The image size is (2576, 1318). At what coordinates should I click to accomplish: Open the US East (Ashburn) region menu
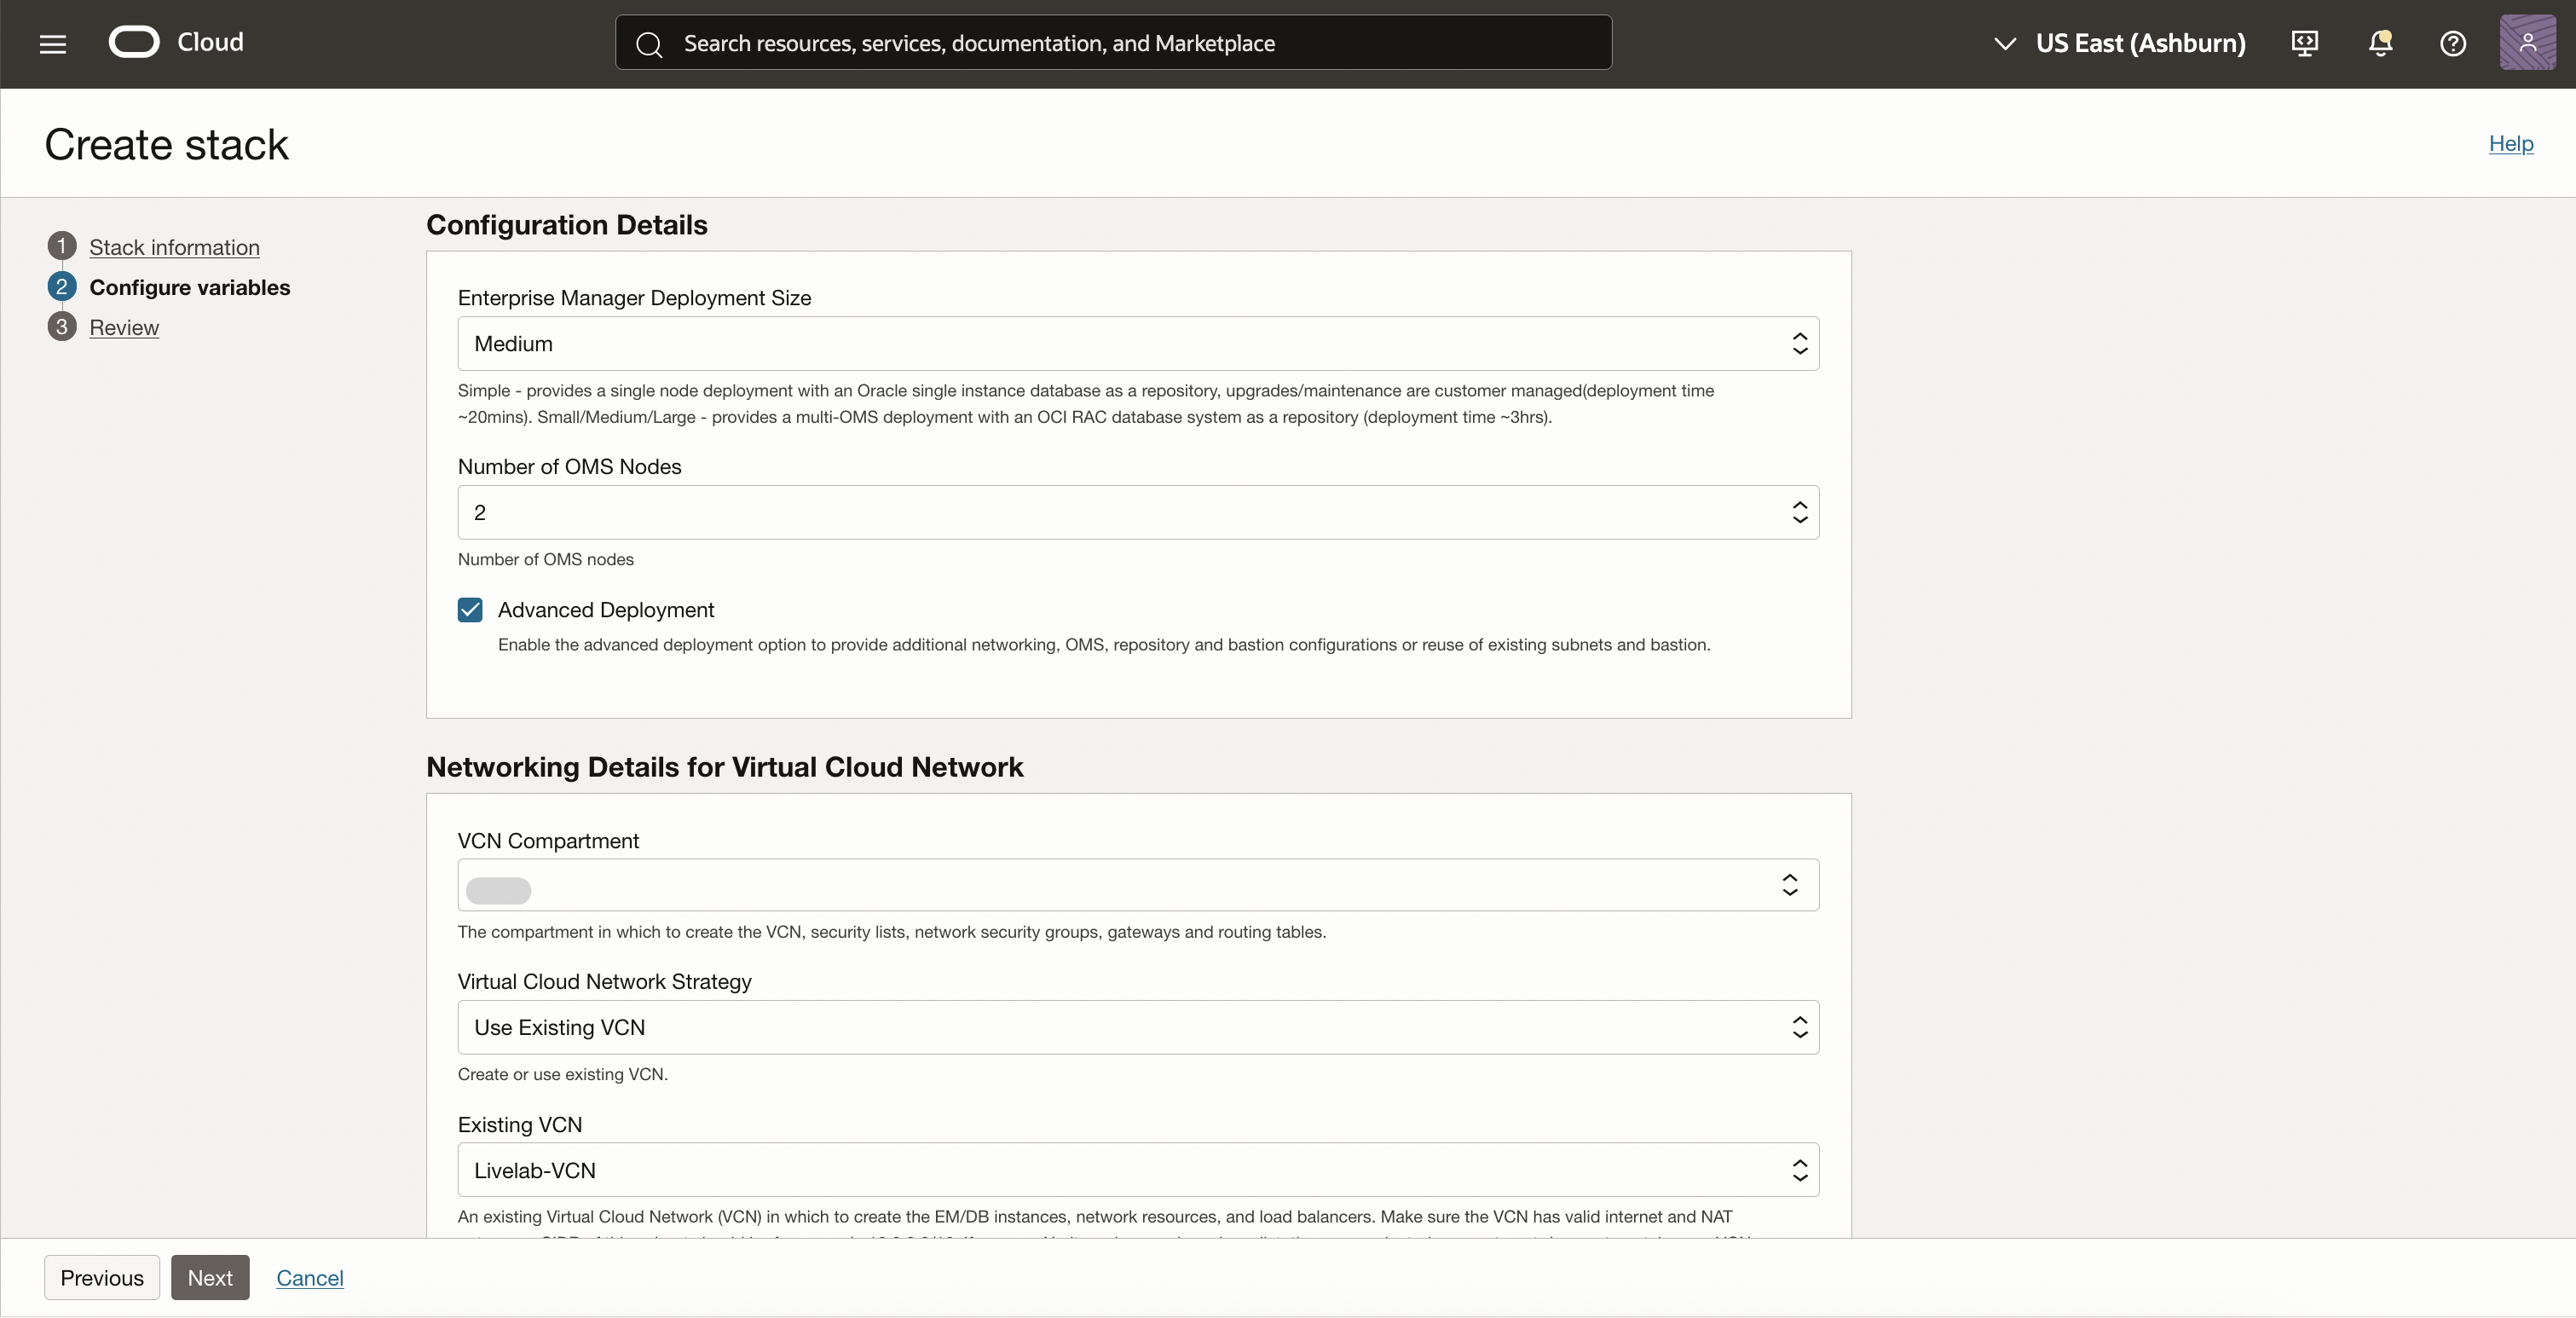[x=2120, y=43]
